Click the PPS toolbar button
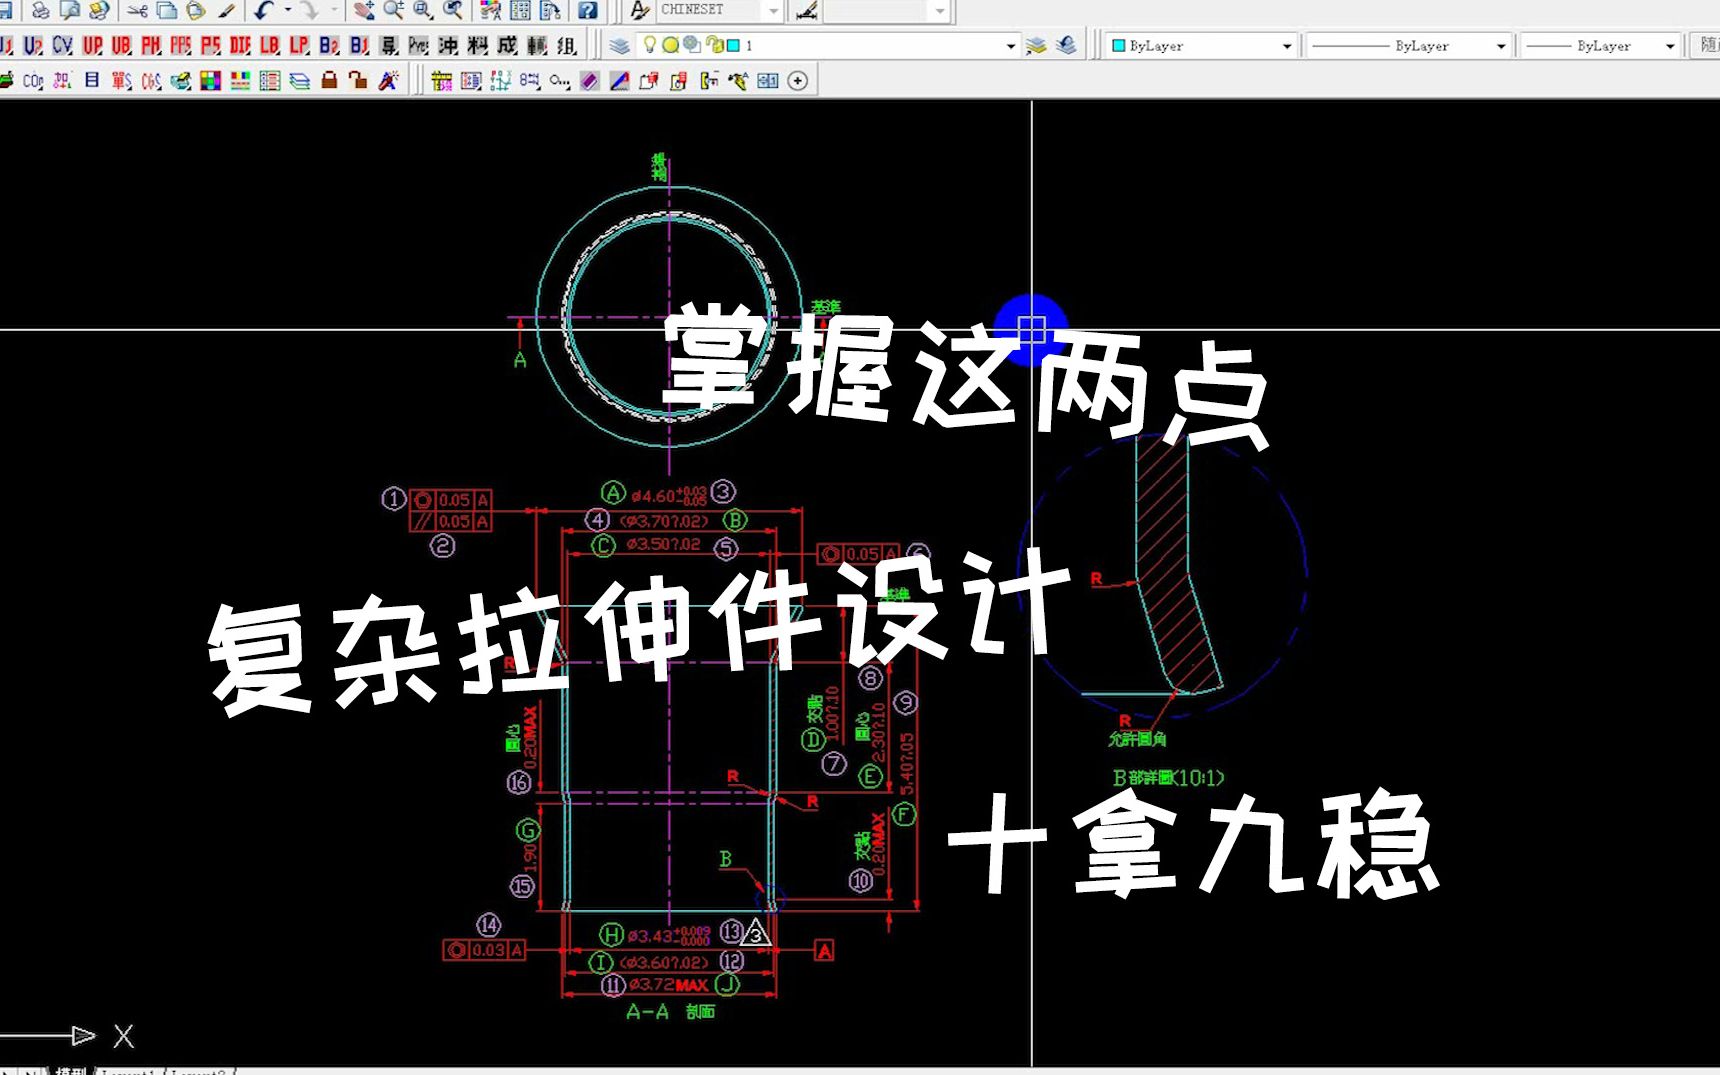 pos(180,46)
